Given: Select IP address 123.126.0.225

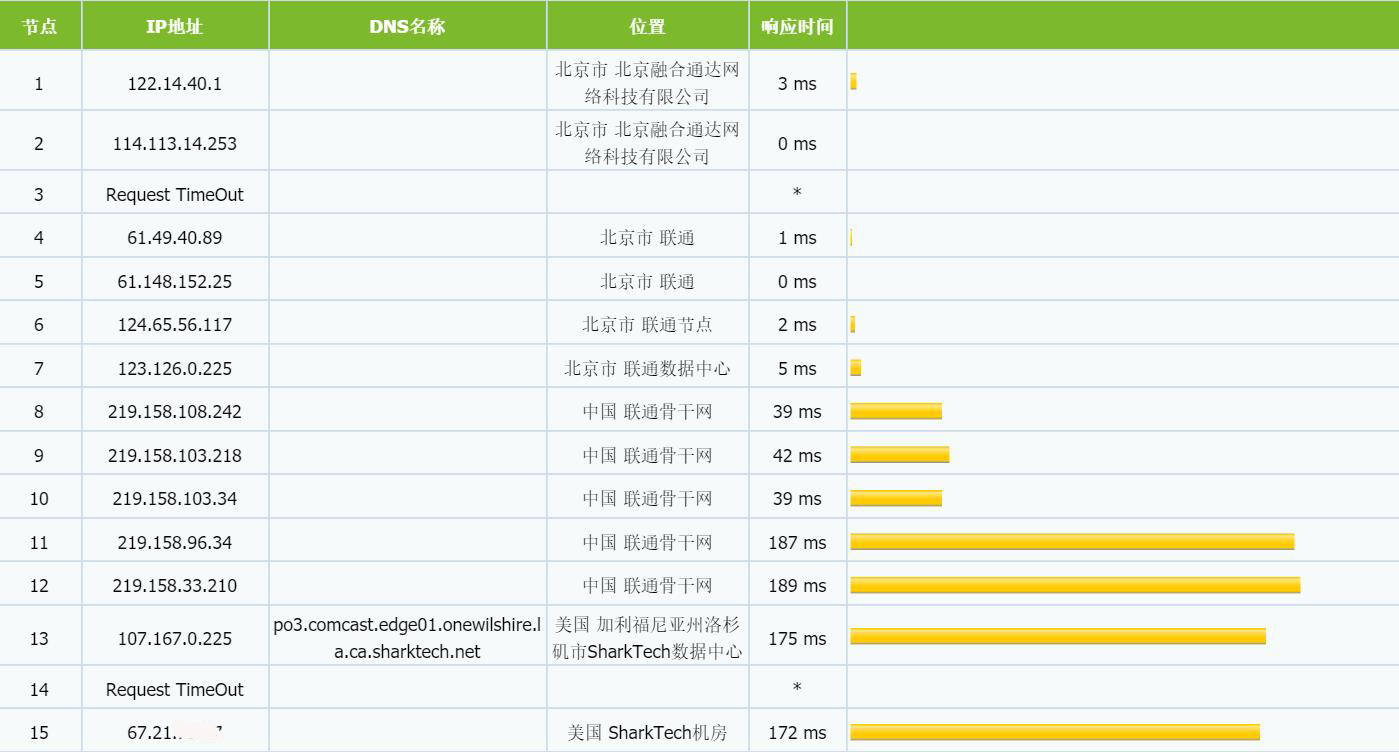Looking at the screenshot, I should (x=175, y=369).
